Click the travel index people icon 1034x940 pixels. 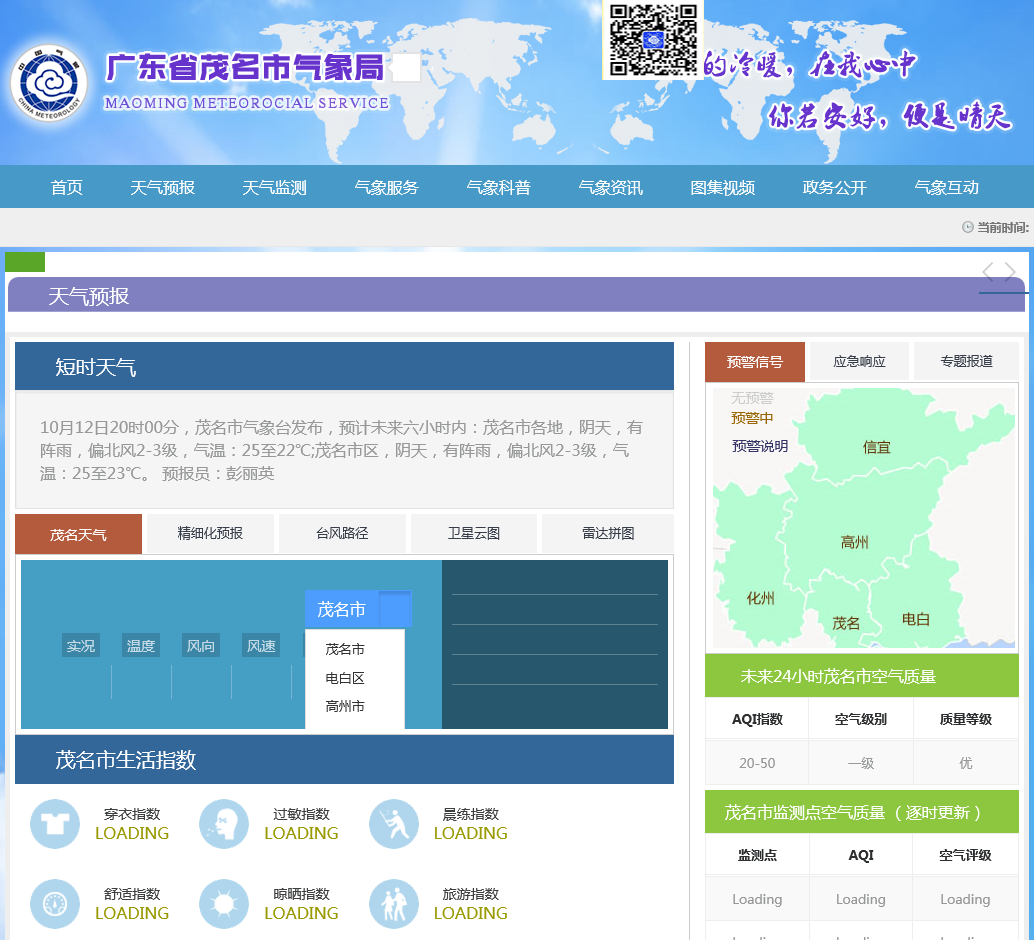coord(394,904)
